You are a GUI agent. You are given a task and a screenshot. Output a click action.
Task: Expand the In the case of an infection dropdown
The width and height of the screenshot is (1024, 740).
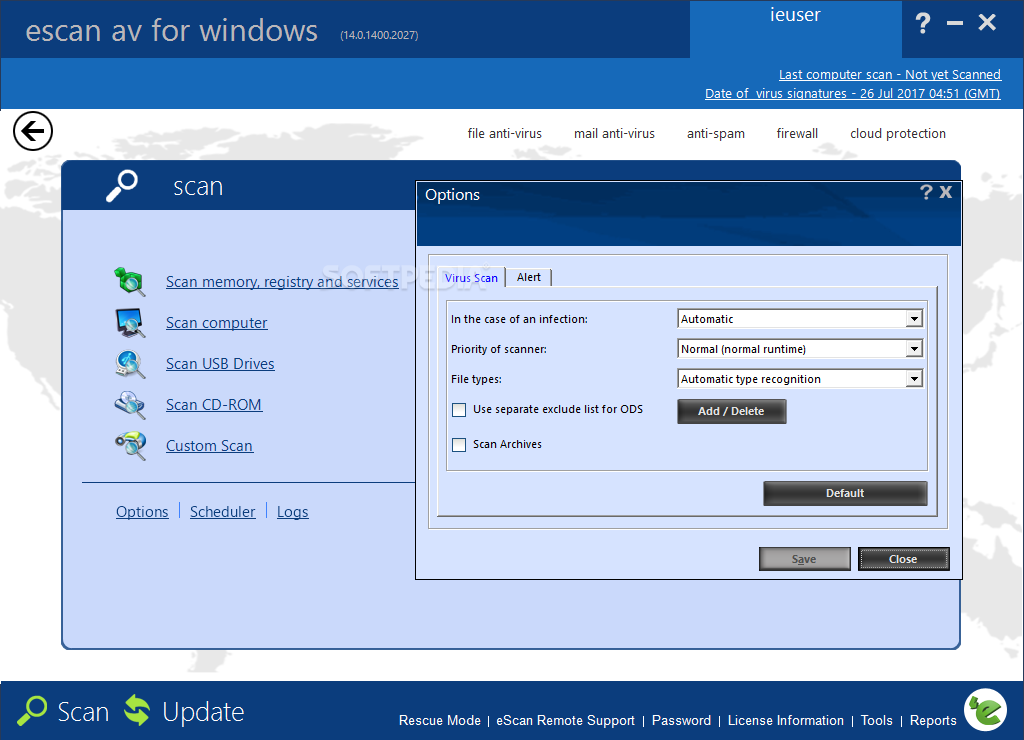tap(914, 319)
